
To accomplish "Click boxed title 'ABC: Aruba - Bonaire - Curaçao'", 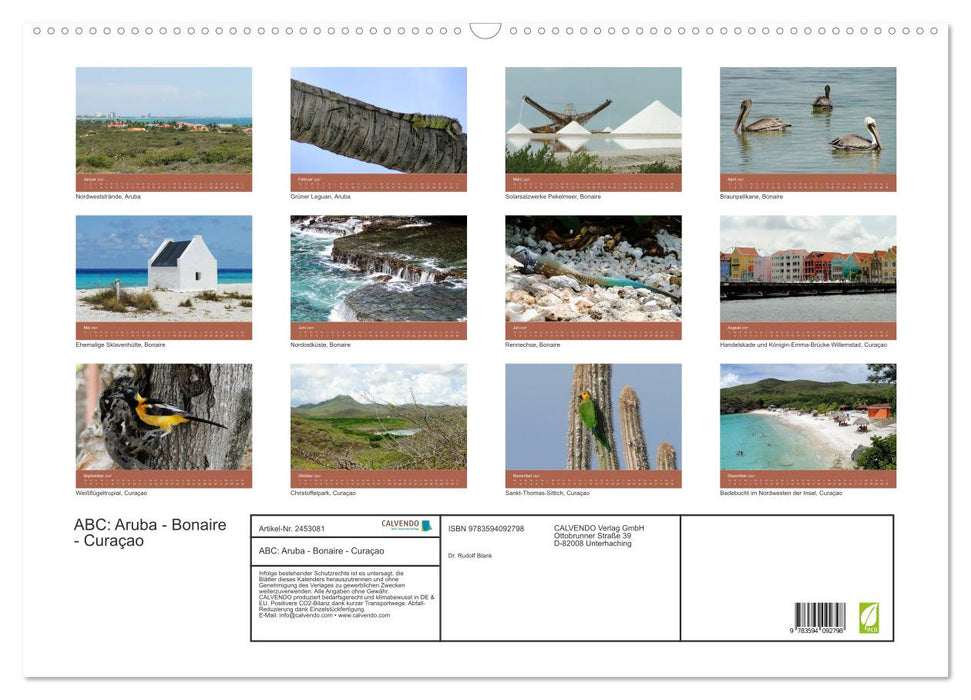I will (x=321, y=551).
